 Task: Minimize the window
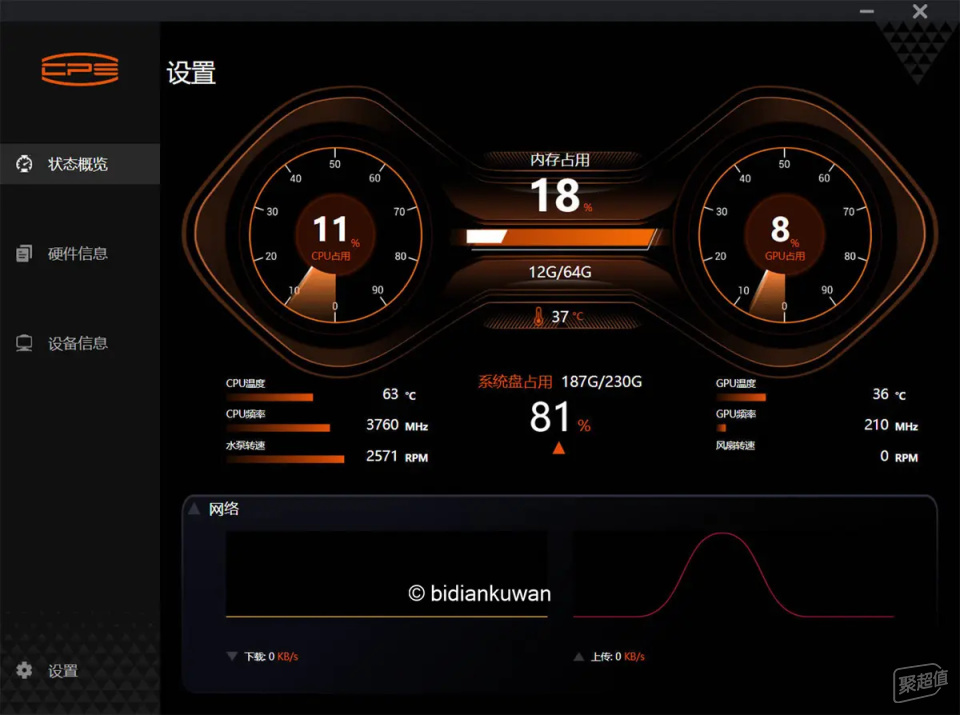click(x=866, y=11)
